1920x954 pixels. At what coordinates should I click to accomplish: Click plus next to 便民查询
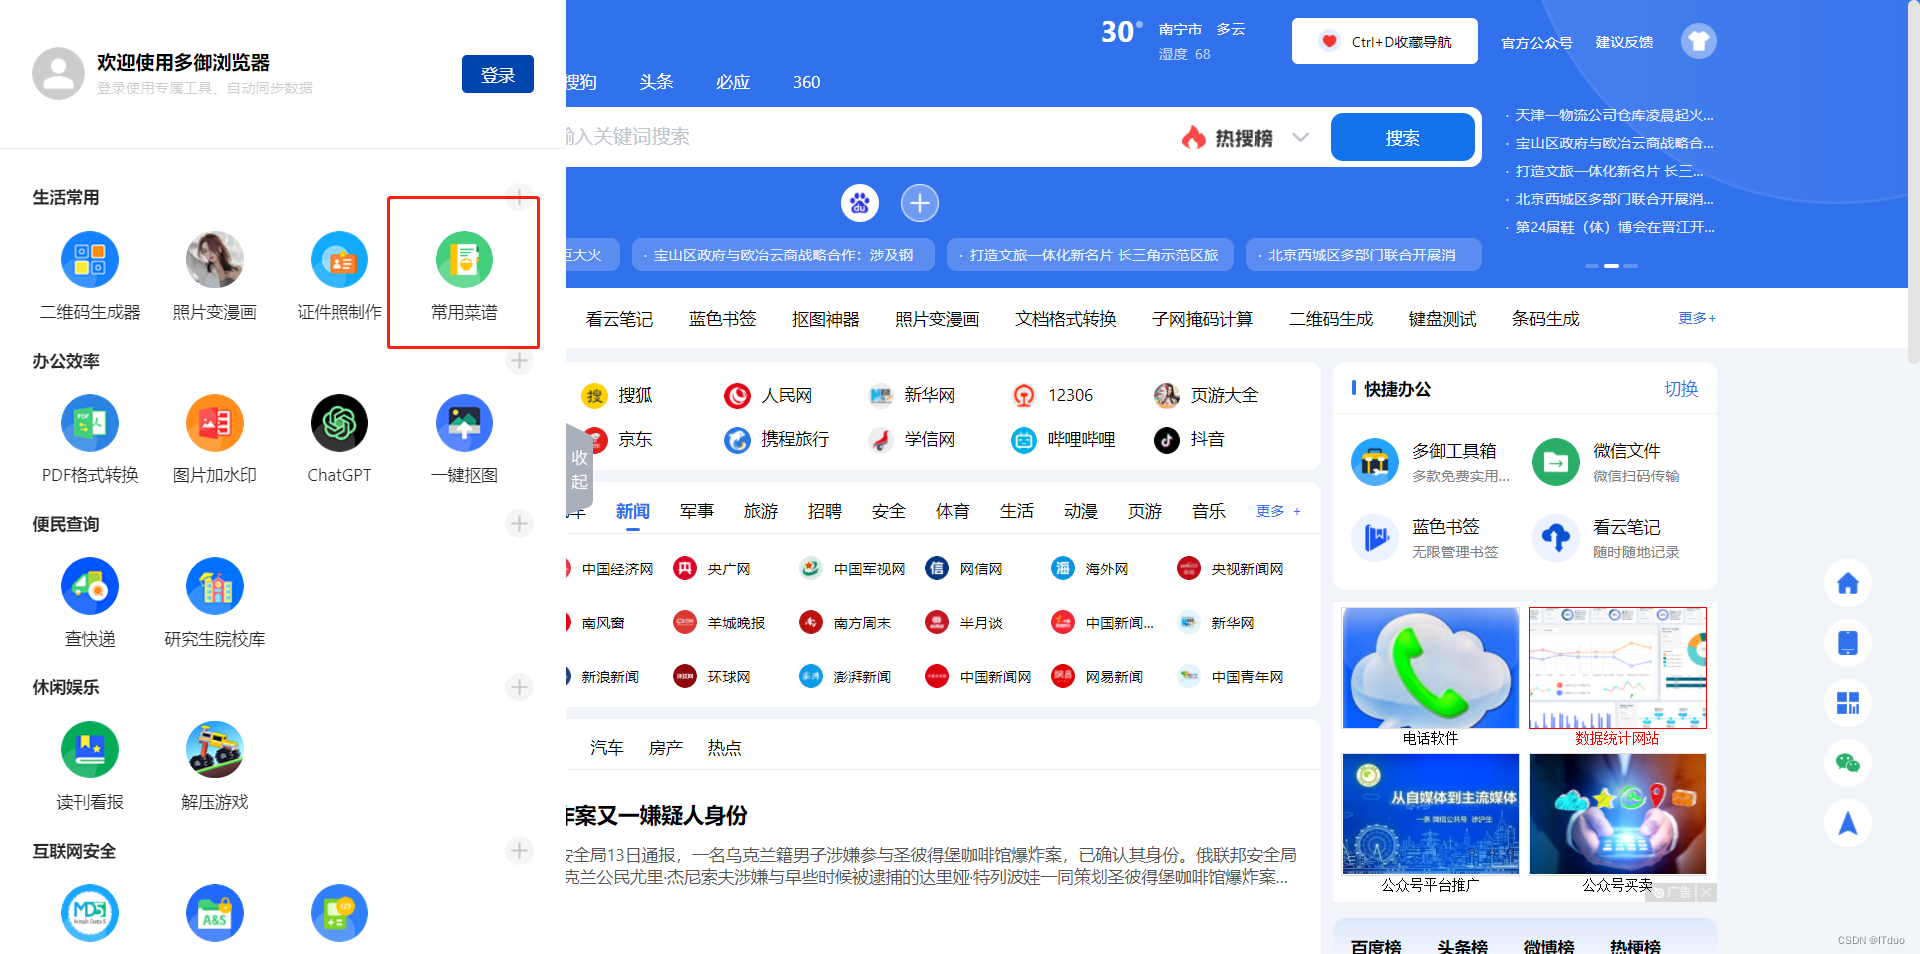click(519, 523)
